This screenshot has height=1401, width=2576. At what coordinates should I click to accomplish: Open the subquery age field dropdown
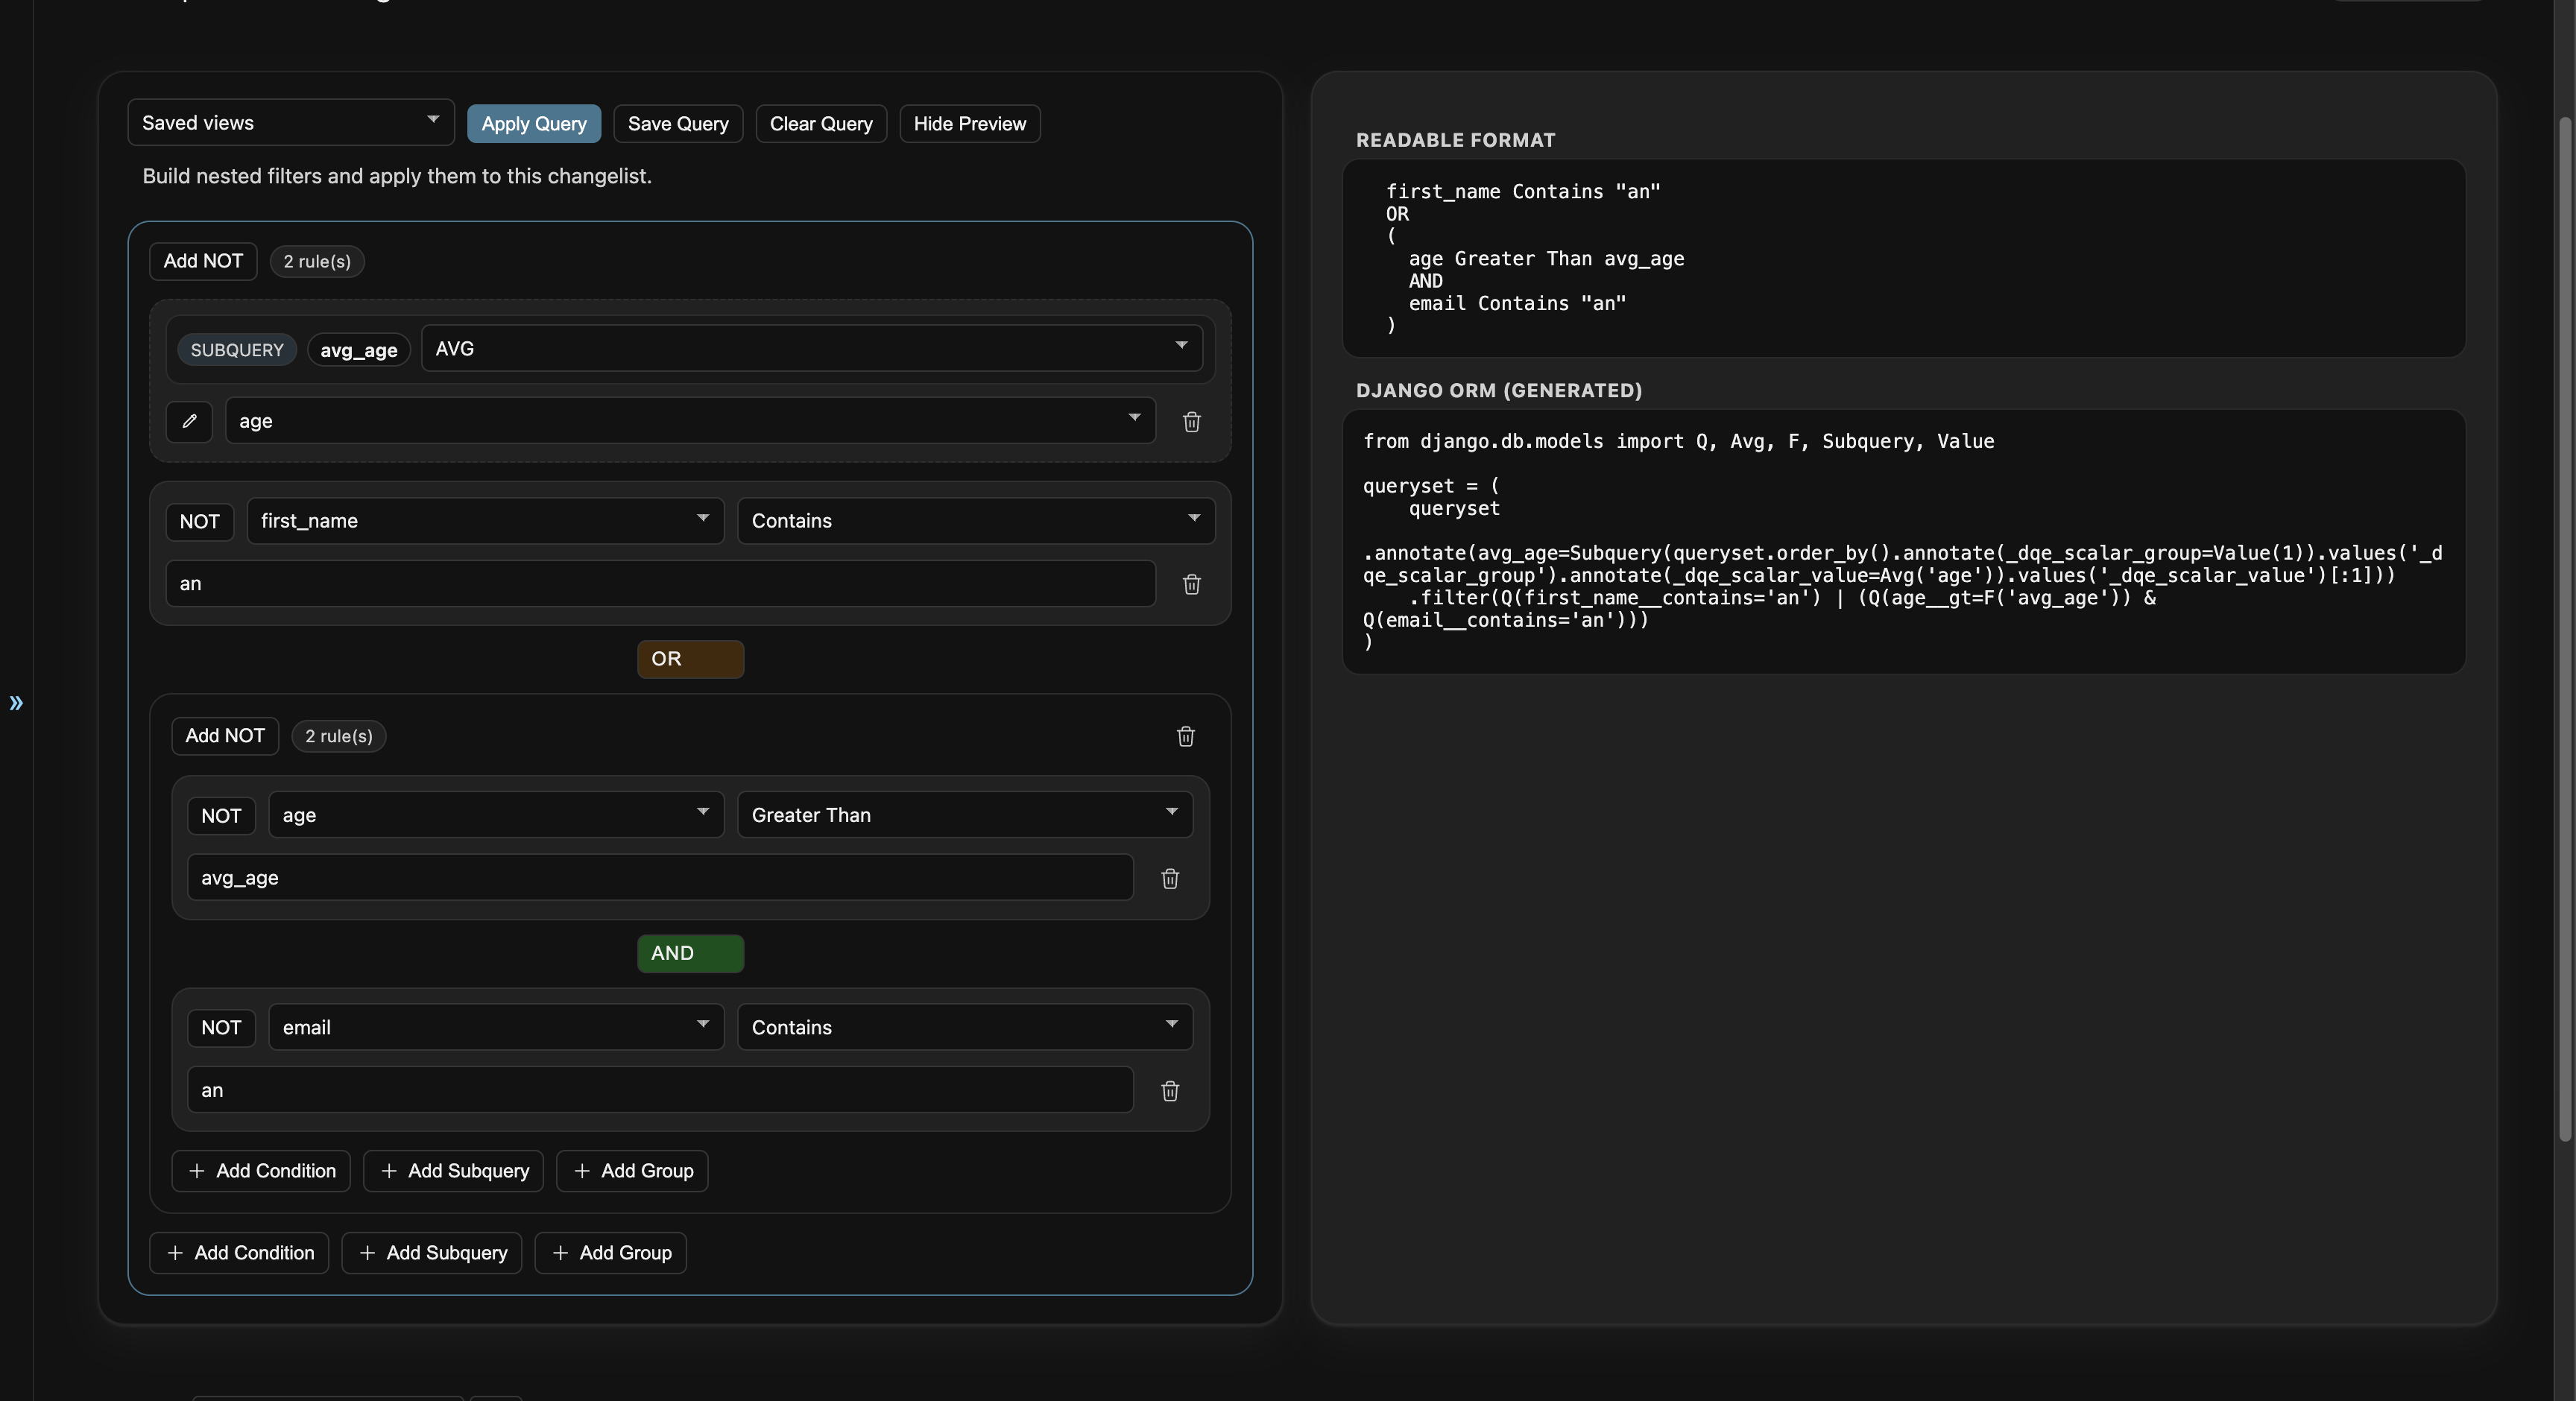click(x=691, y=421)
